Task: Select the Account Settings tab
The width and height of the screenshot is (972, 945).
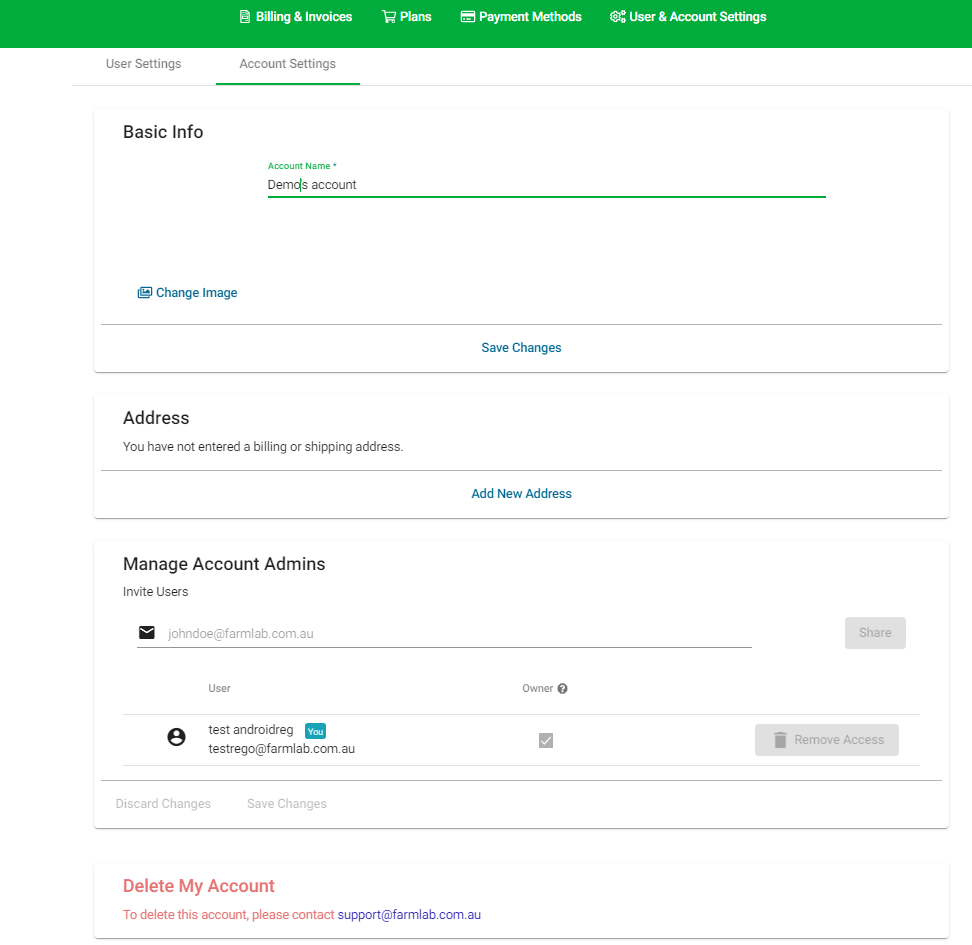Action: point(287,64)
